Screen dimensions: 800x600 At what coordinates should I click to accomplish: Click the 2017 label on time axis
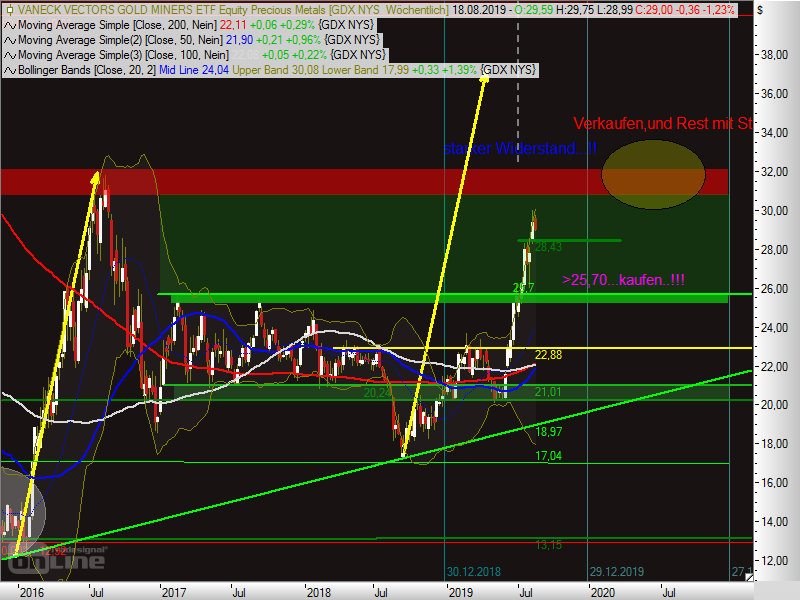pyautogui.click(x=174, y=592)
